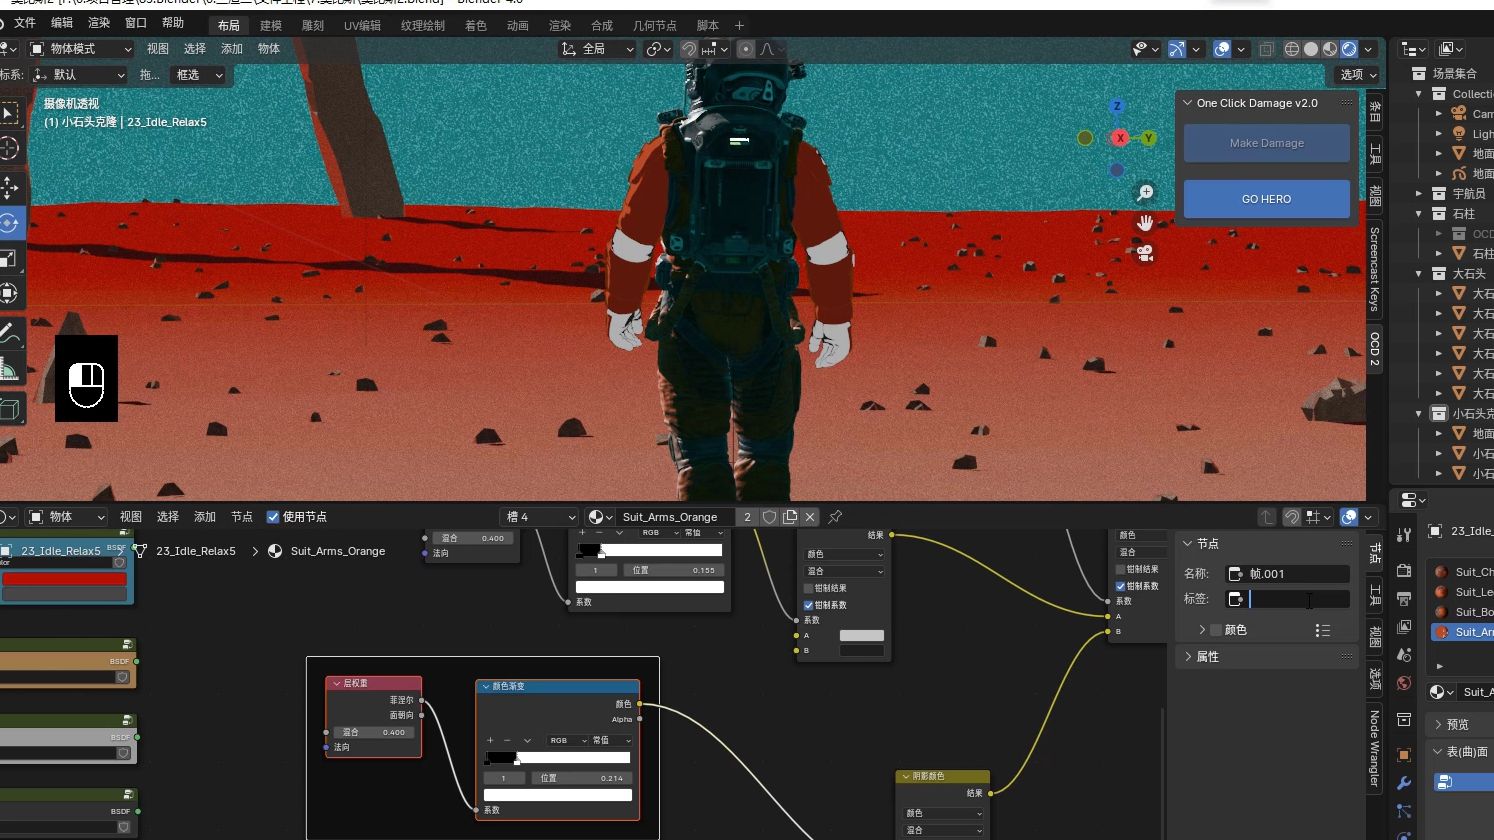Open the Modifiers properties tab wrench
Screen dimensions: 1494x840
click(x=1404, y=783)
